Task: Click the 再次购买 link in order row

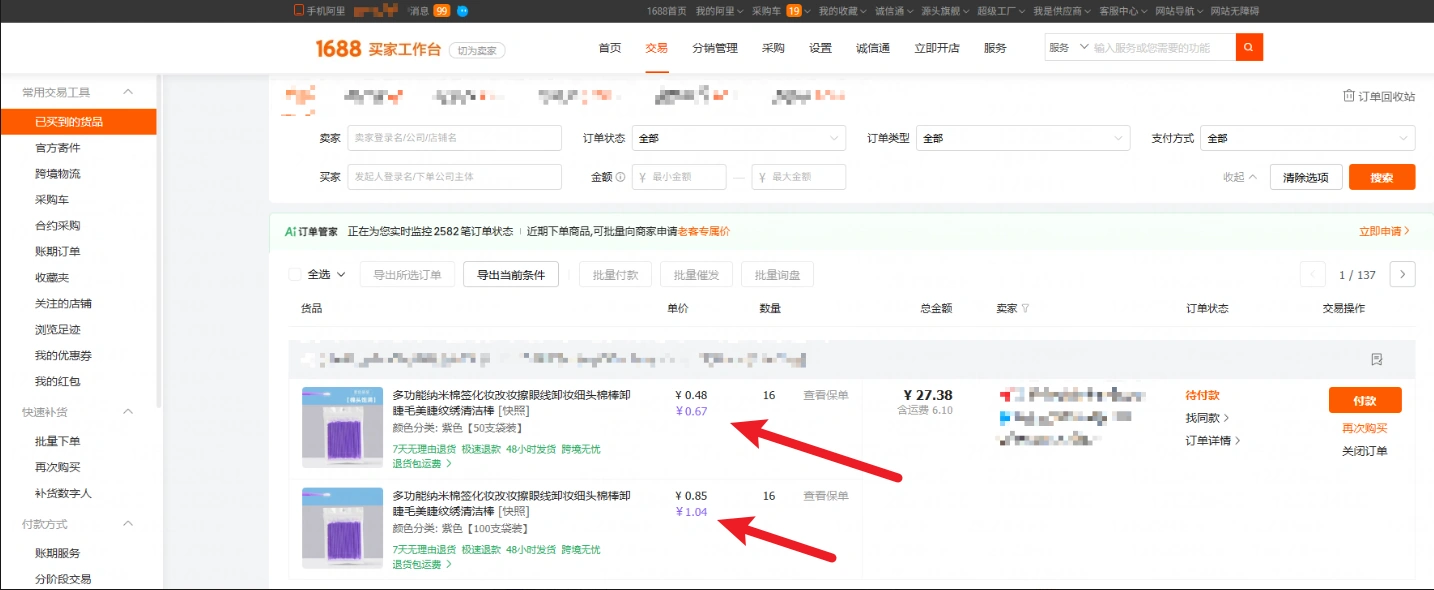Action: coord(1365,428)
